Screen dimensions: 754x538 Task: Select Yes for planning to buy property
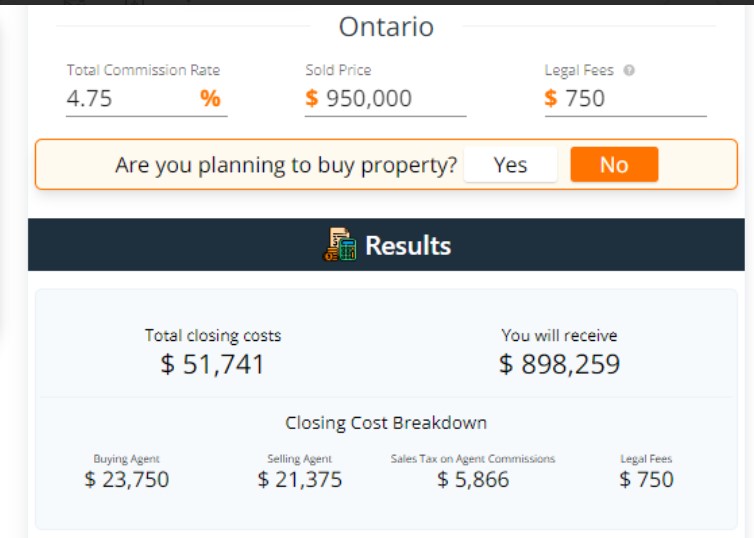click(510, 165)
